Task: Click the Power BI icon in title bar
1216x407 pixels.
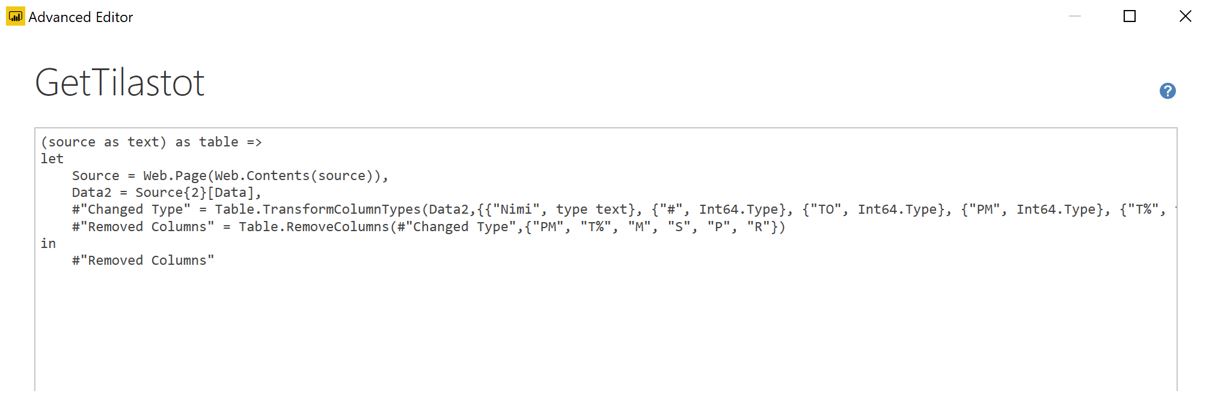Action: (x=15, y=16)
